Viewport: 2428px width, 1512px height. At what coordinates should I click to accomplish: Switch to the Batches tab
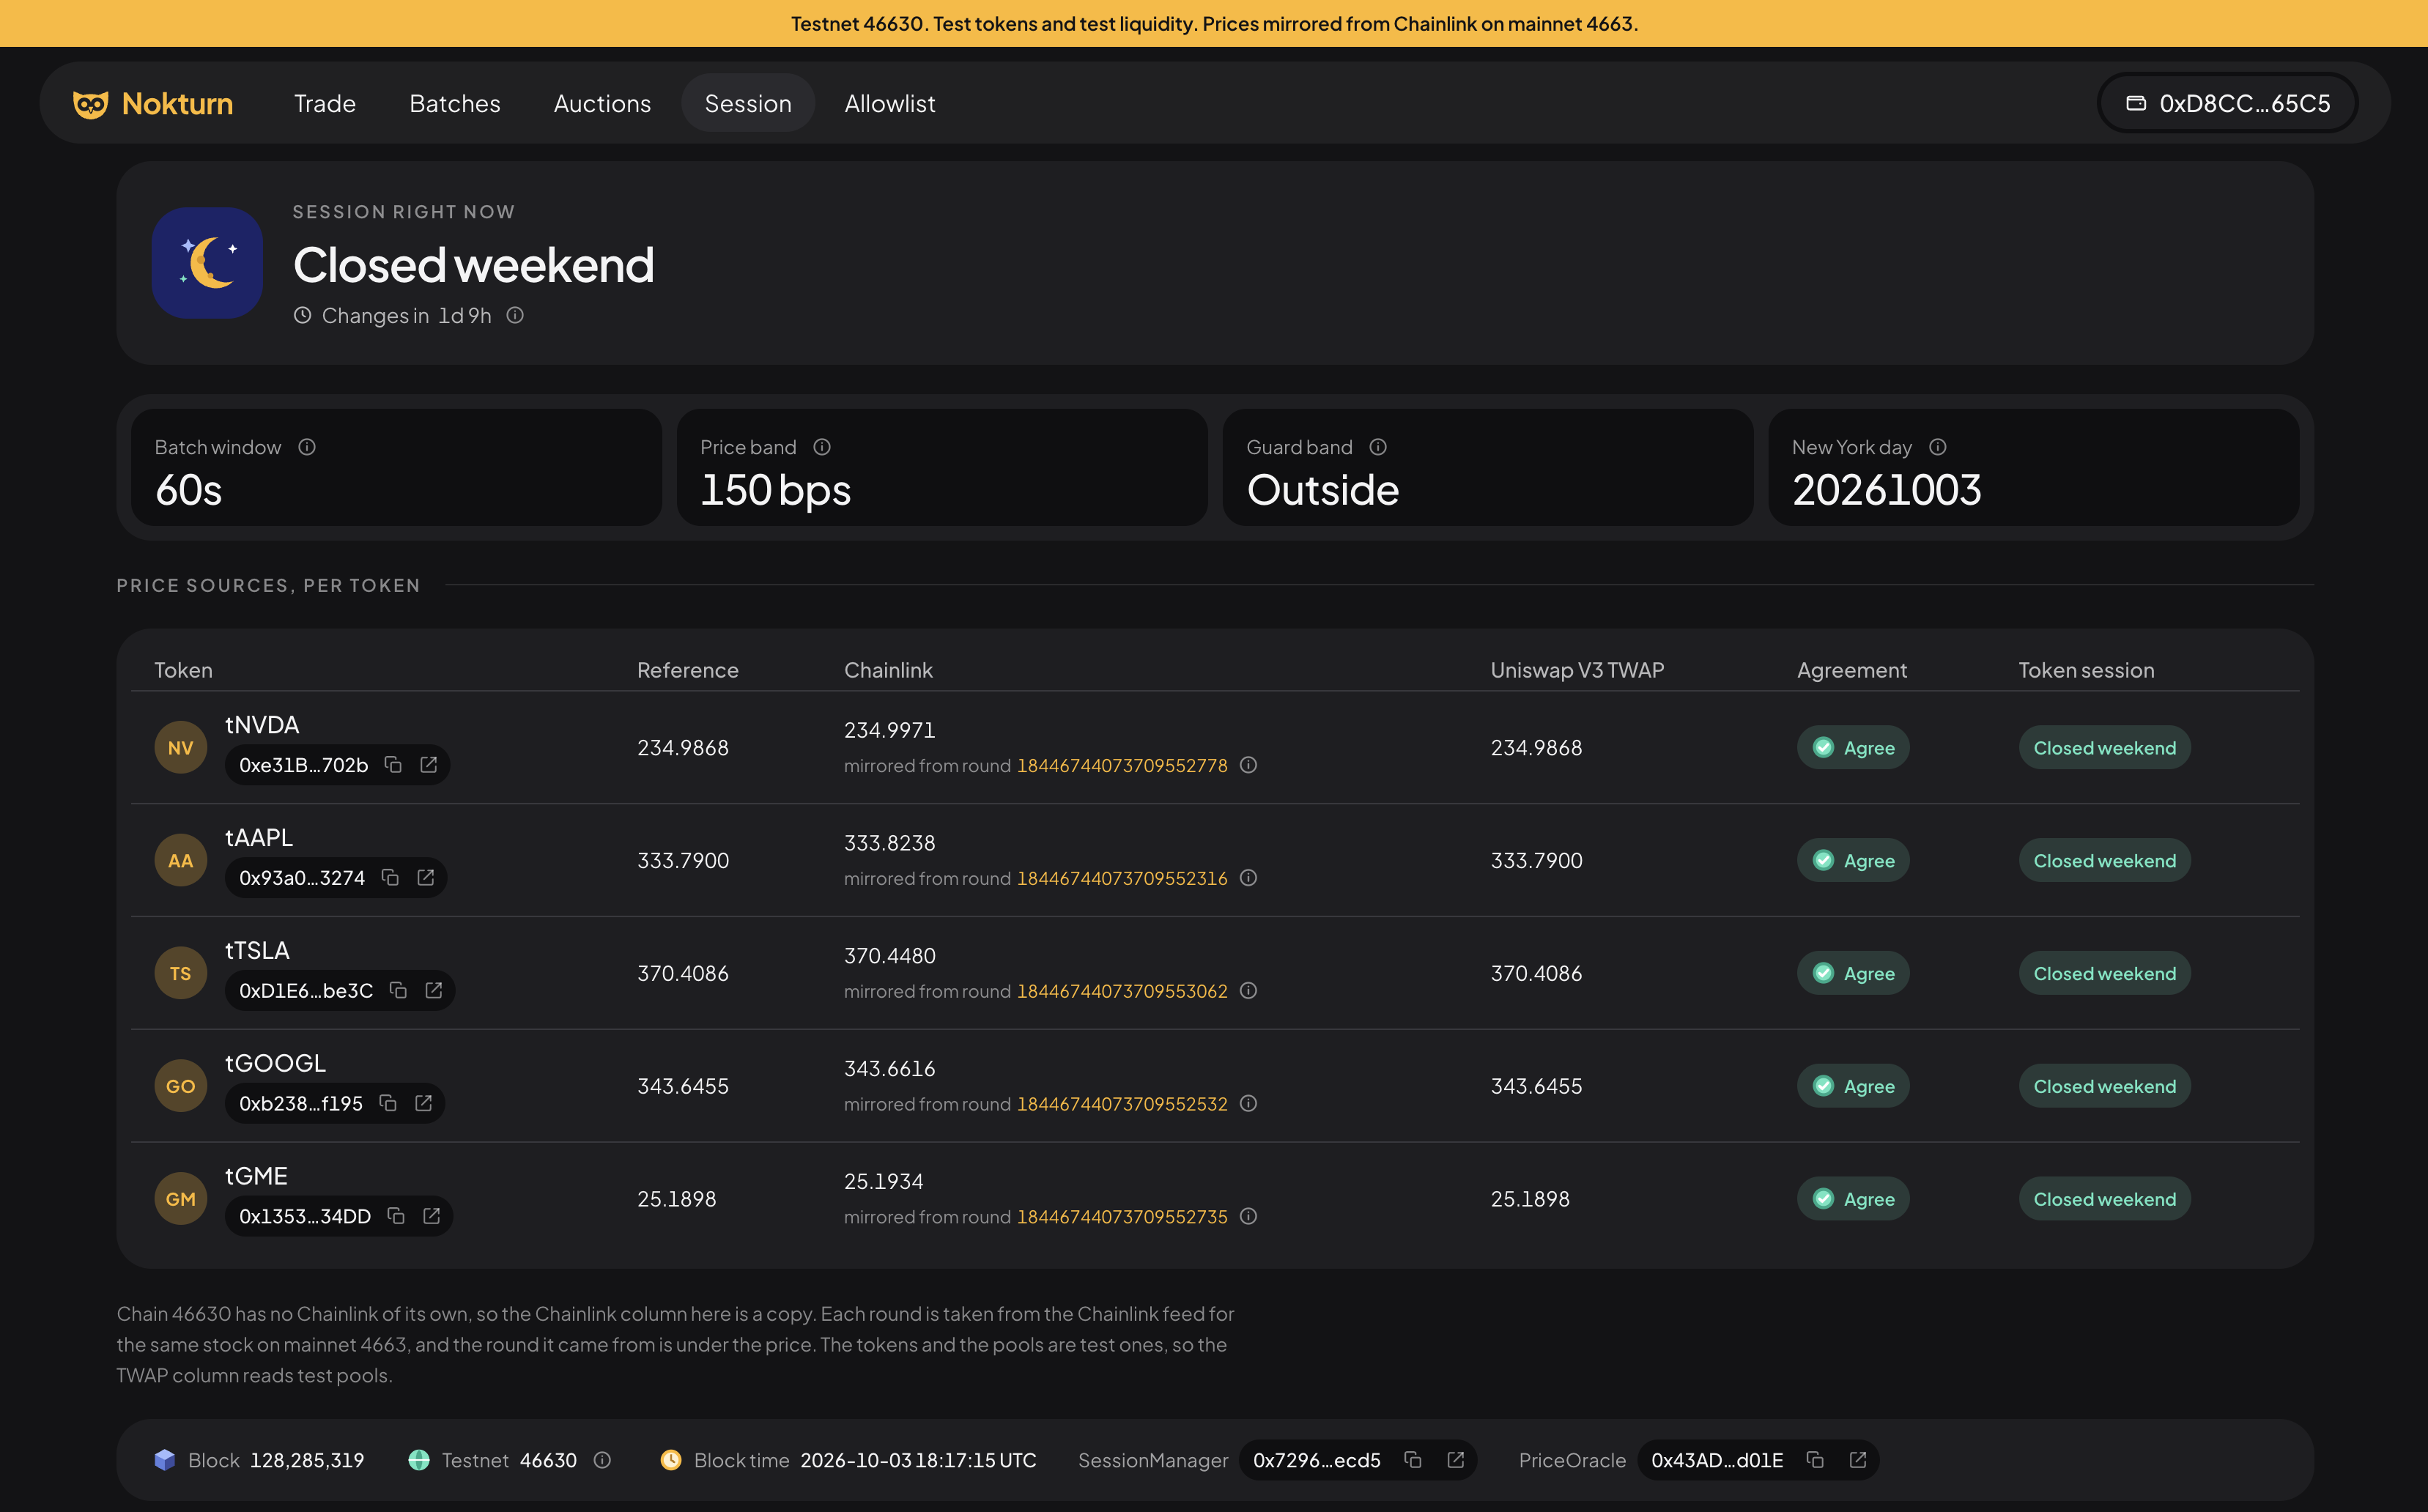click(455, 103)
